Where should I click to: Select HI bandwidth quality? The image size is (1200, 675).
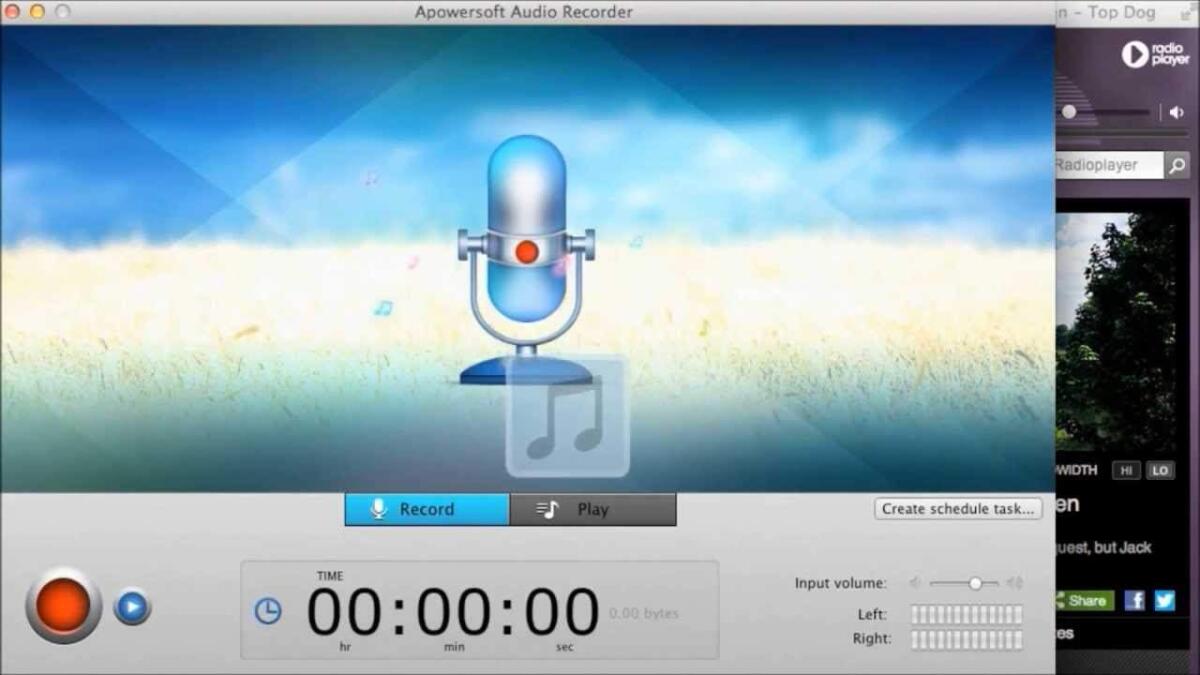[1127, 470]
